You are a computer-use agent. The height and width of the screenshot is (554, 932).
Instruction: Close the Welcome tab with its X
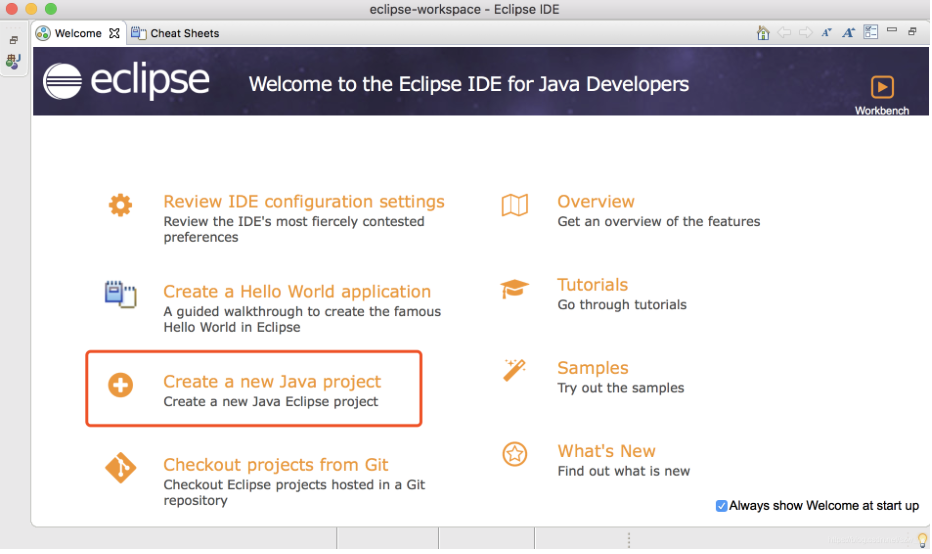click(x=114, y=33)
